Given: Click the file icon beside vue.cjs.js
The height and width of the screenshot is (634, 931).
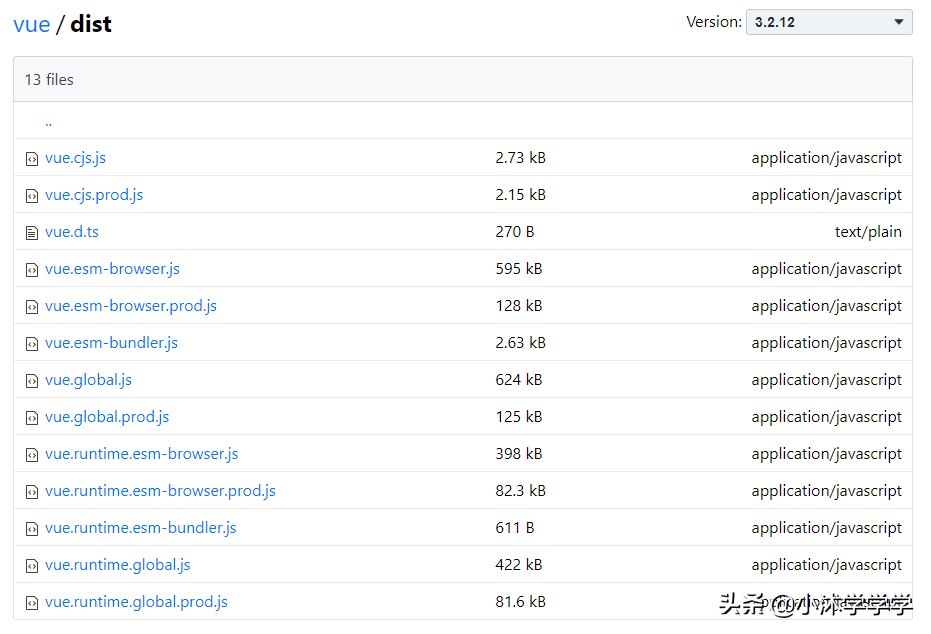Looking at the screenshot, I should point(31,157).
